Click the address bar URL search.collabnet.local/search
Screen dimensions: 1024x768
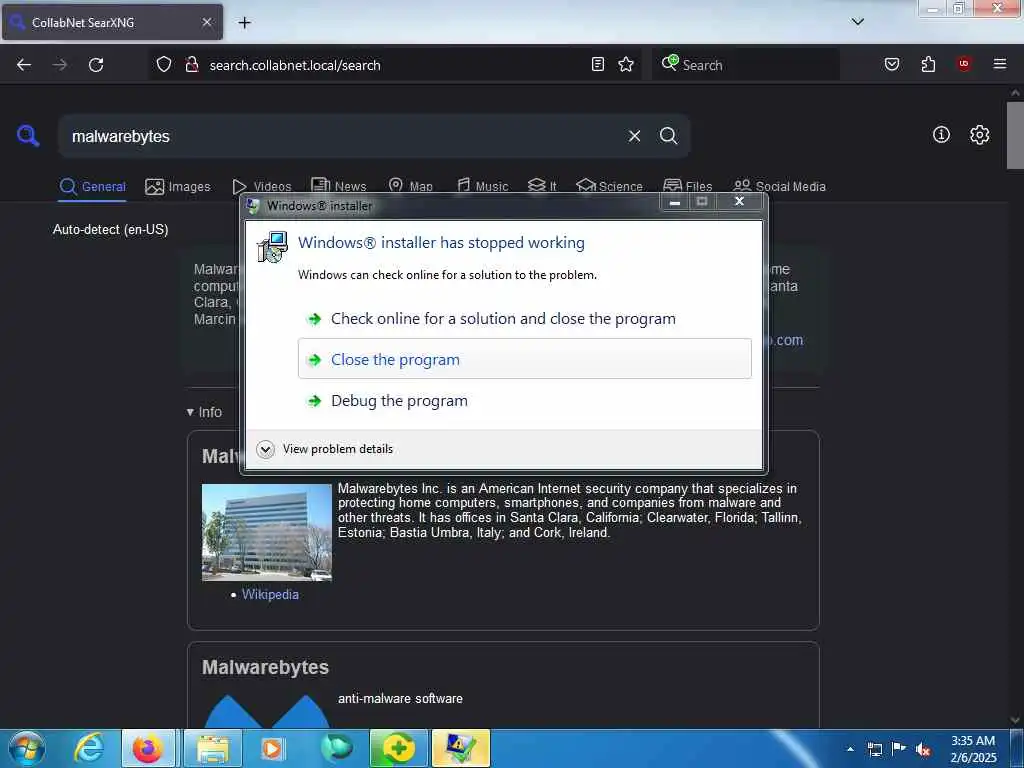[295, 65]
